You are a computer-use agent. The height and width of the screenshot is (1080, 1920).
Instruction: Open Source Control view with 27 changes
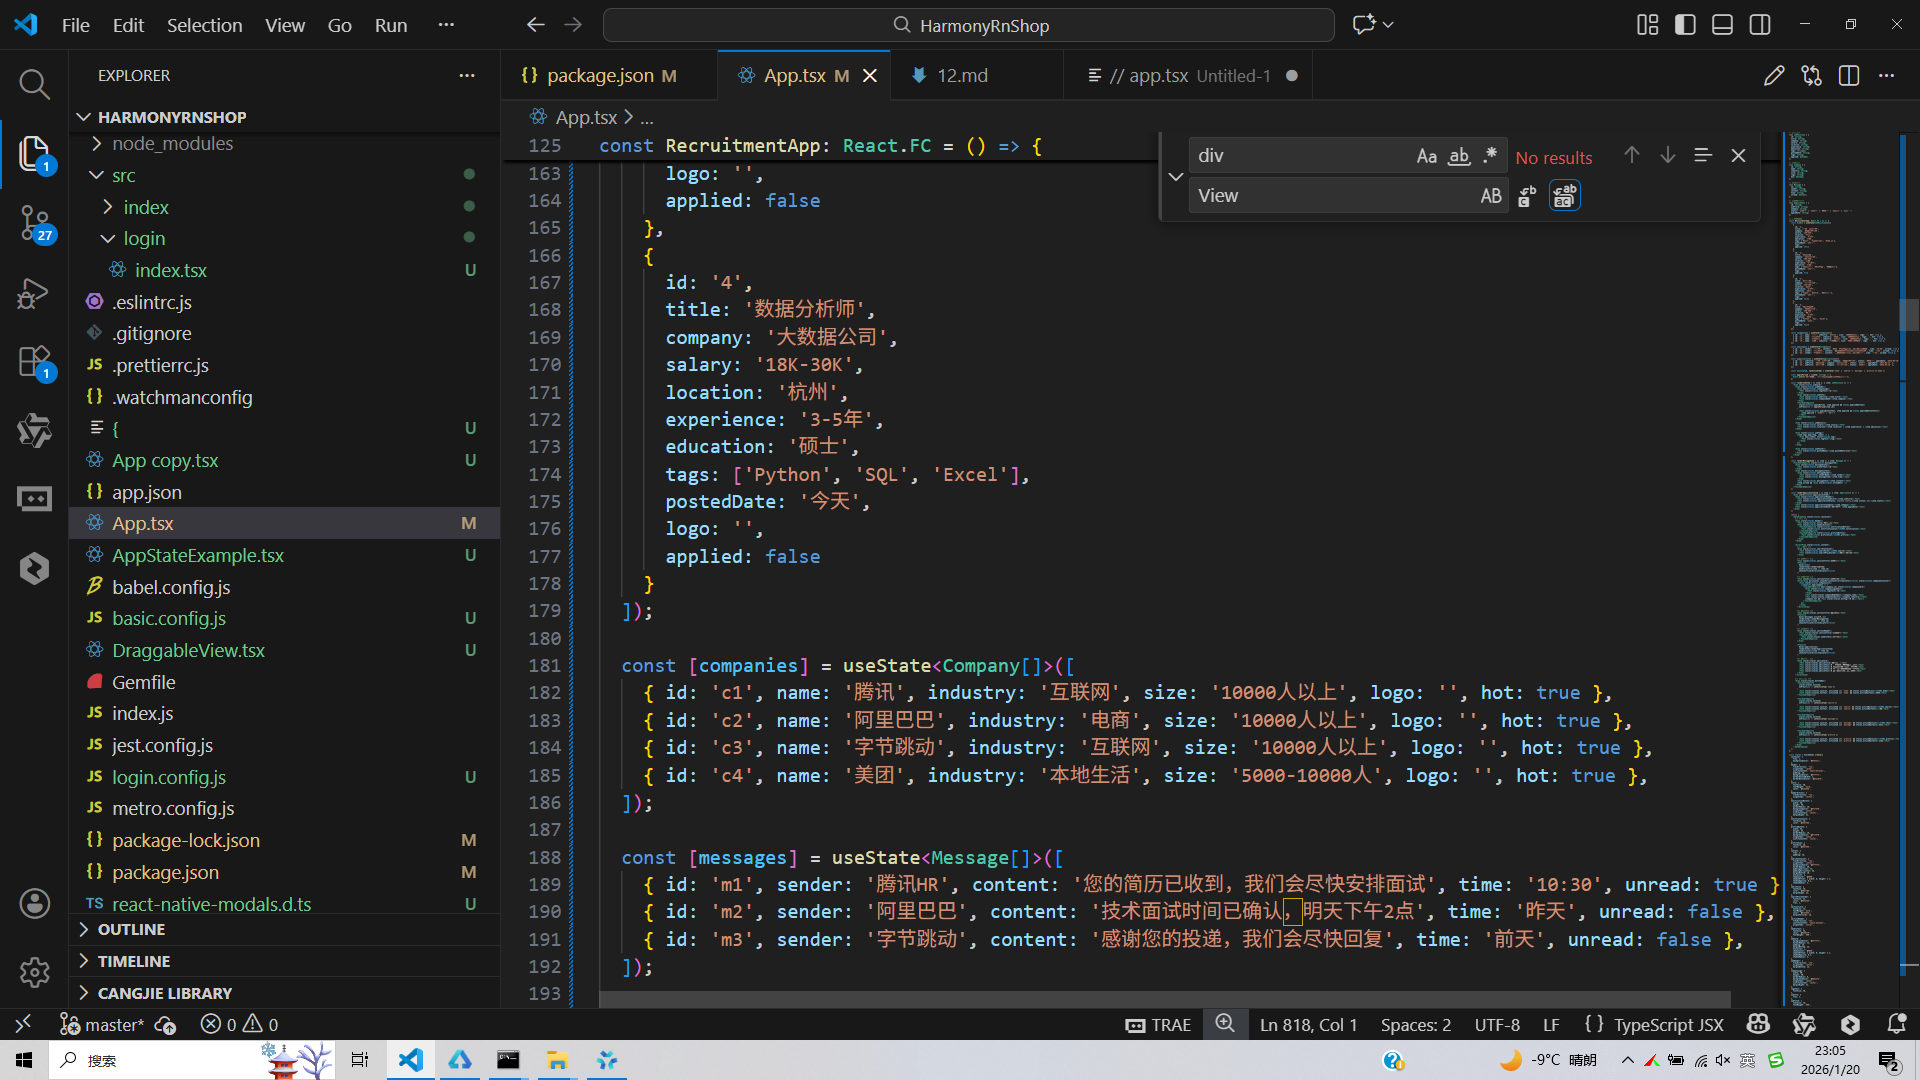click(x=34, y=222)
